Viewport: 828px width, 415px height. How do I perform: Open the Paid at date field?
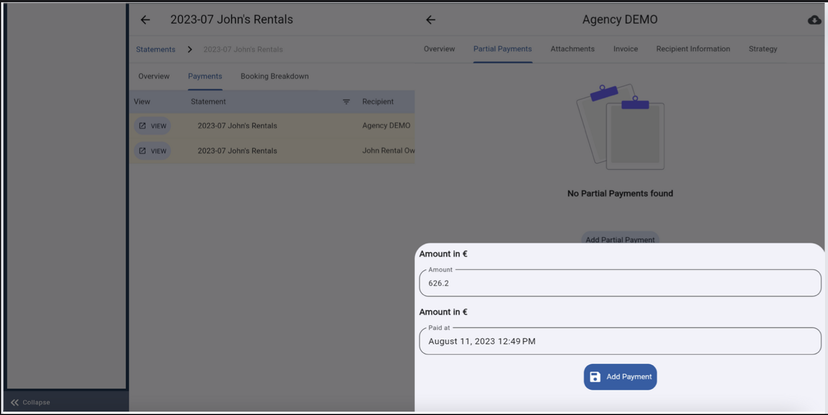pos(620,341)
